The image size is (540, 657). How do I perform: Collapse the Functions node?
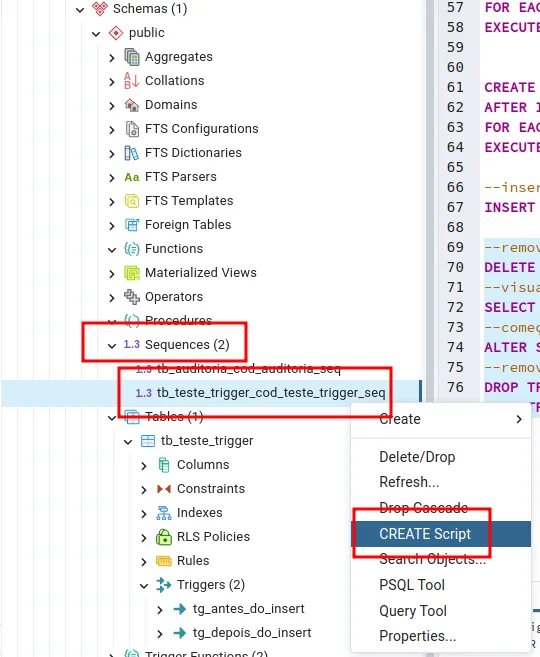(x=112, y=250)
